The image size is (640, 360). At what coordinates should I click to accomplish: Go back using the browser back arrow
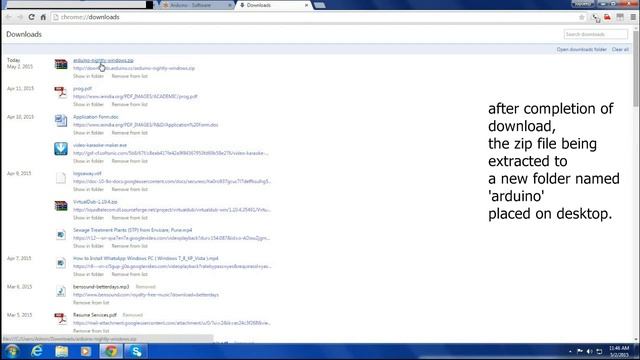point(9,17)
